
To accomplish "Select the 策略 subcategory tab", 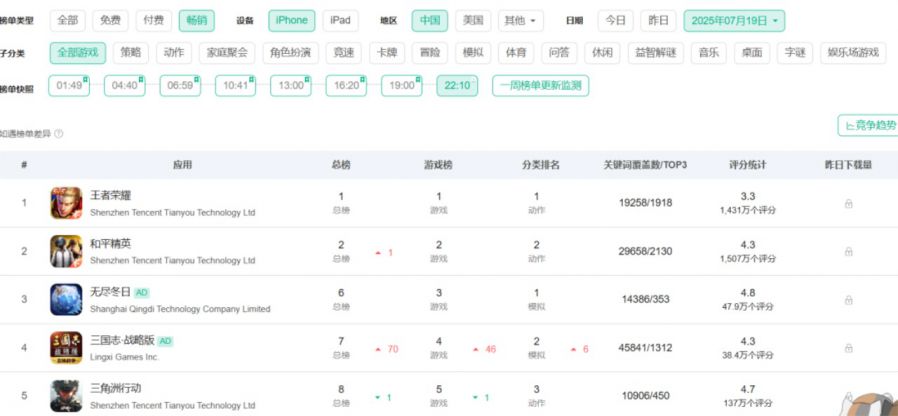I will (131, 53).
